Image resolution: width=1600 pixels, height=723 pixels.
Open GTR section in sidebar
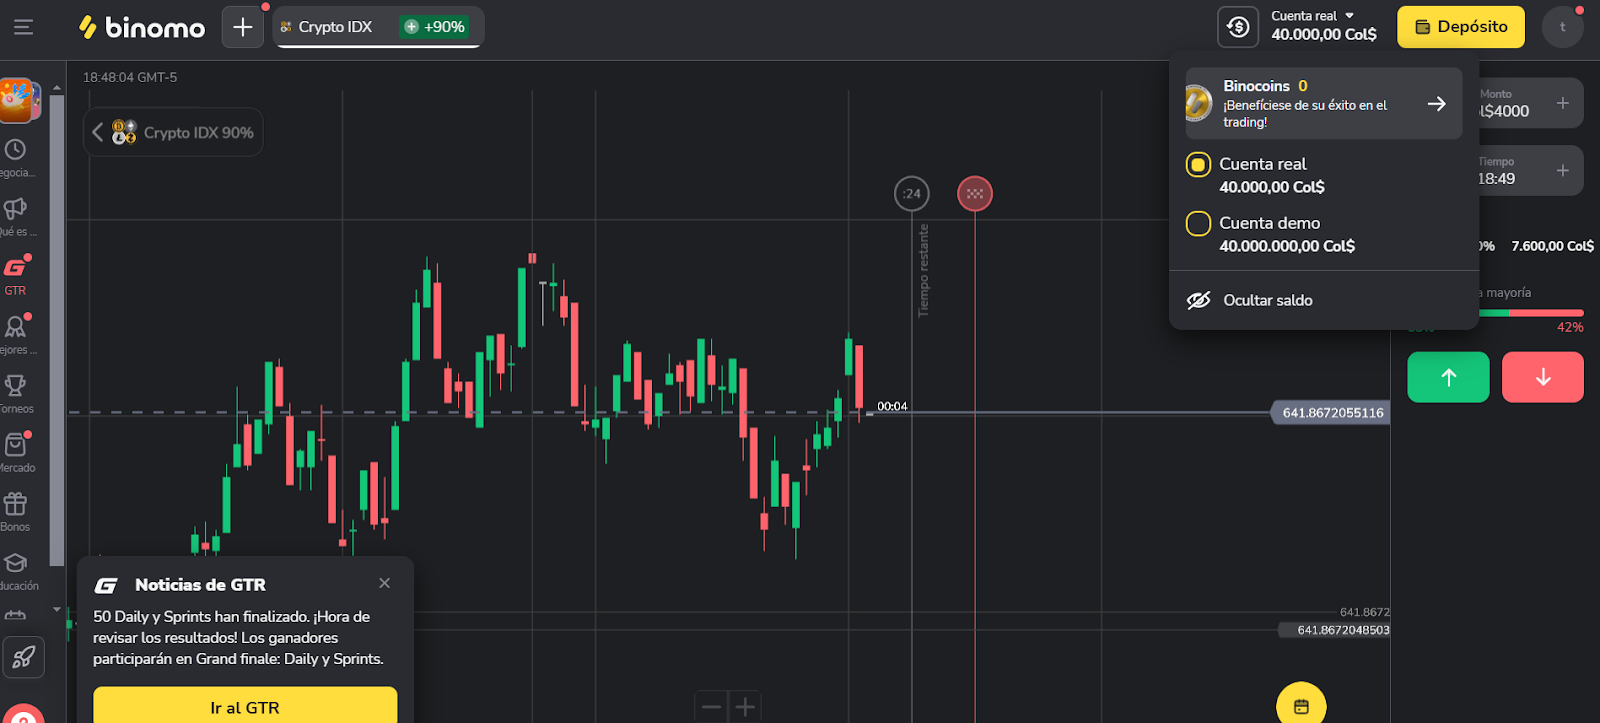point(15,274)
